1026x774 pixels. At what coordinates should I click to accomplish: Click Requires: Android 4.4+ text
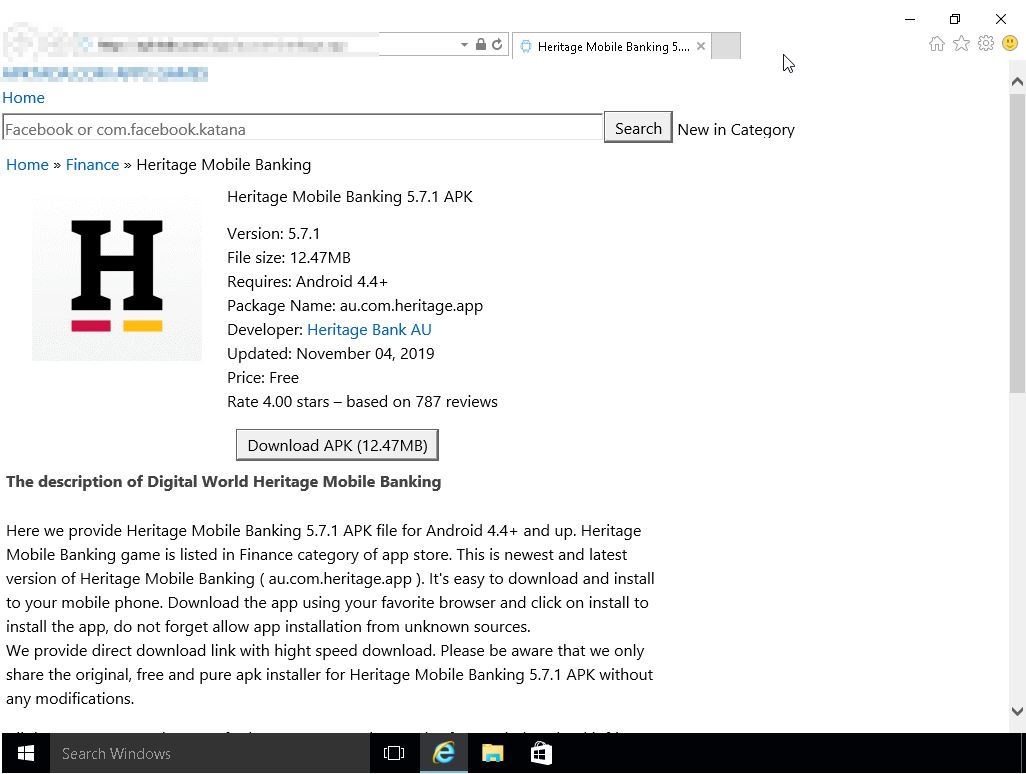[308, 282]
